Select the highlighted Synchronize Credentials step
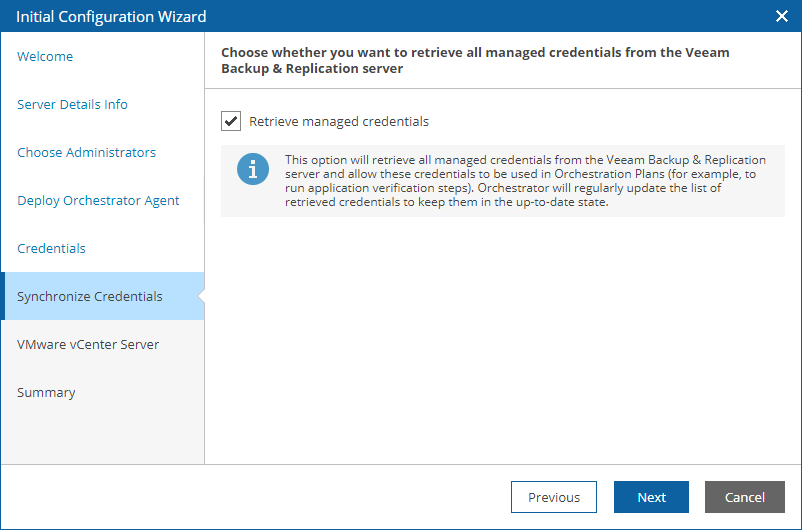This screenshot has height=530, width=802. (102, 296)
